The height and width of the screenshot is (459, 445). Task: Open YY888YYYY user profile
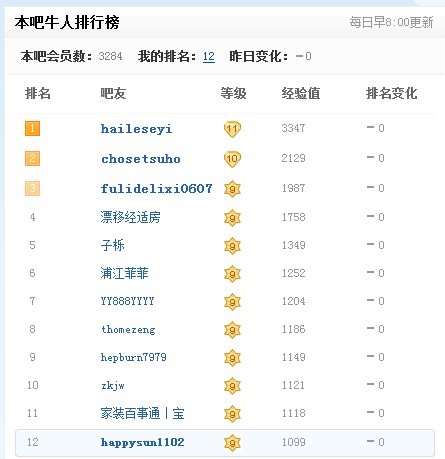127,301
